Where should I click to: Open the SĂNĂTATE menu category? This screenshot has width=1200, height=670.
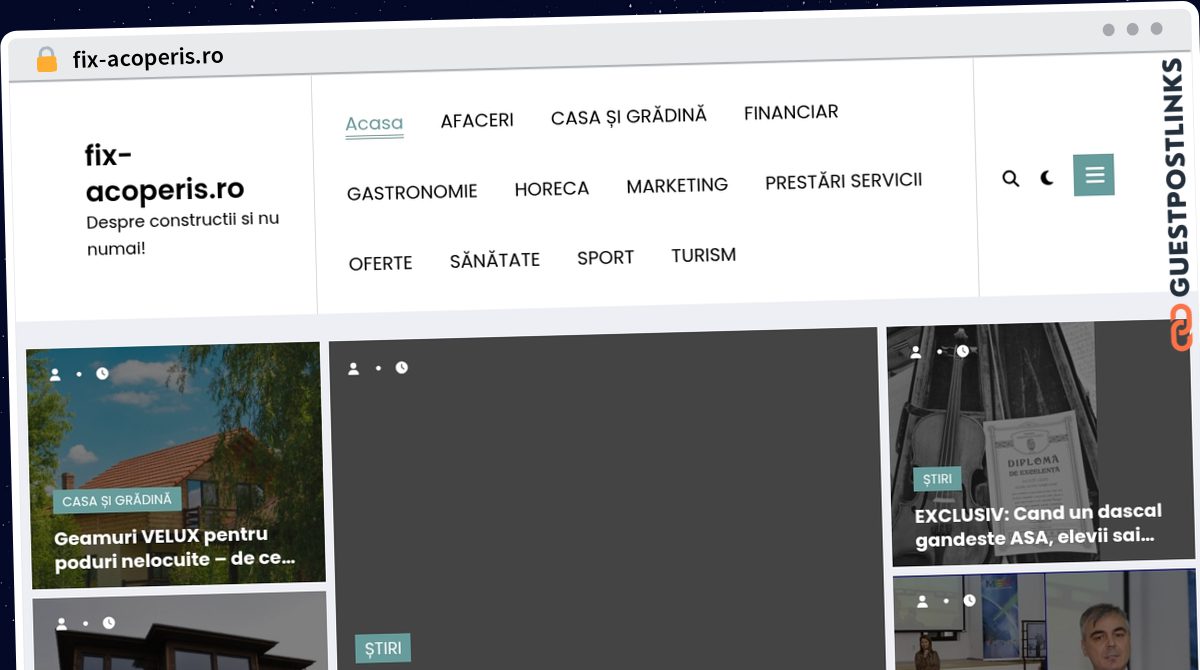[495, 261]
